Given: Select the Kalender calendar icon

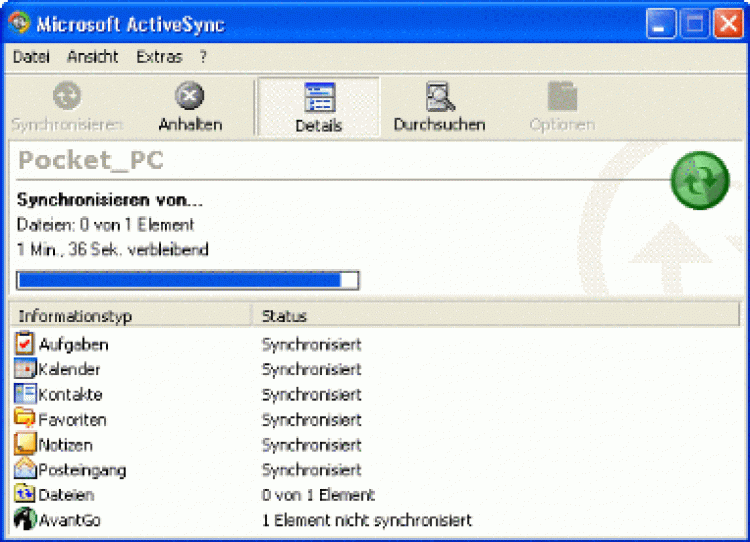Looking at the screenshot, I should pyautogui.click(x=26, y=369).
